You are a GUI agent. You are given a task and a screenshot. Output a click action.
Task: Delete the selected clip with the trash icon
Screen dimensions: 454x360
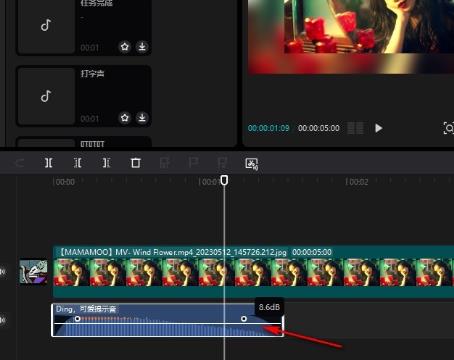(x=135, y=163)
